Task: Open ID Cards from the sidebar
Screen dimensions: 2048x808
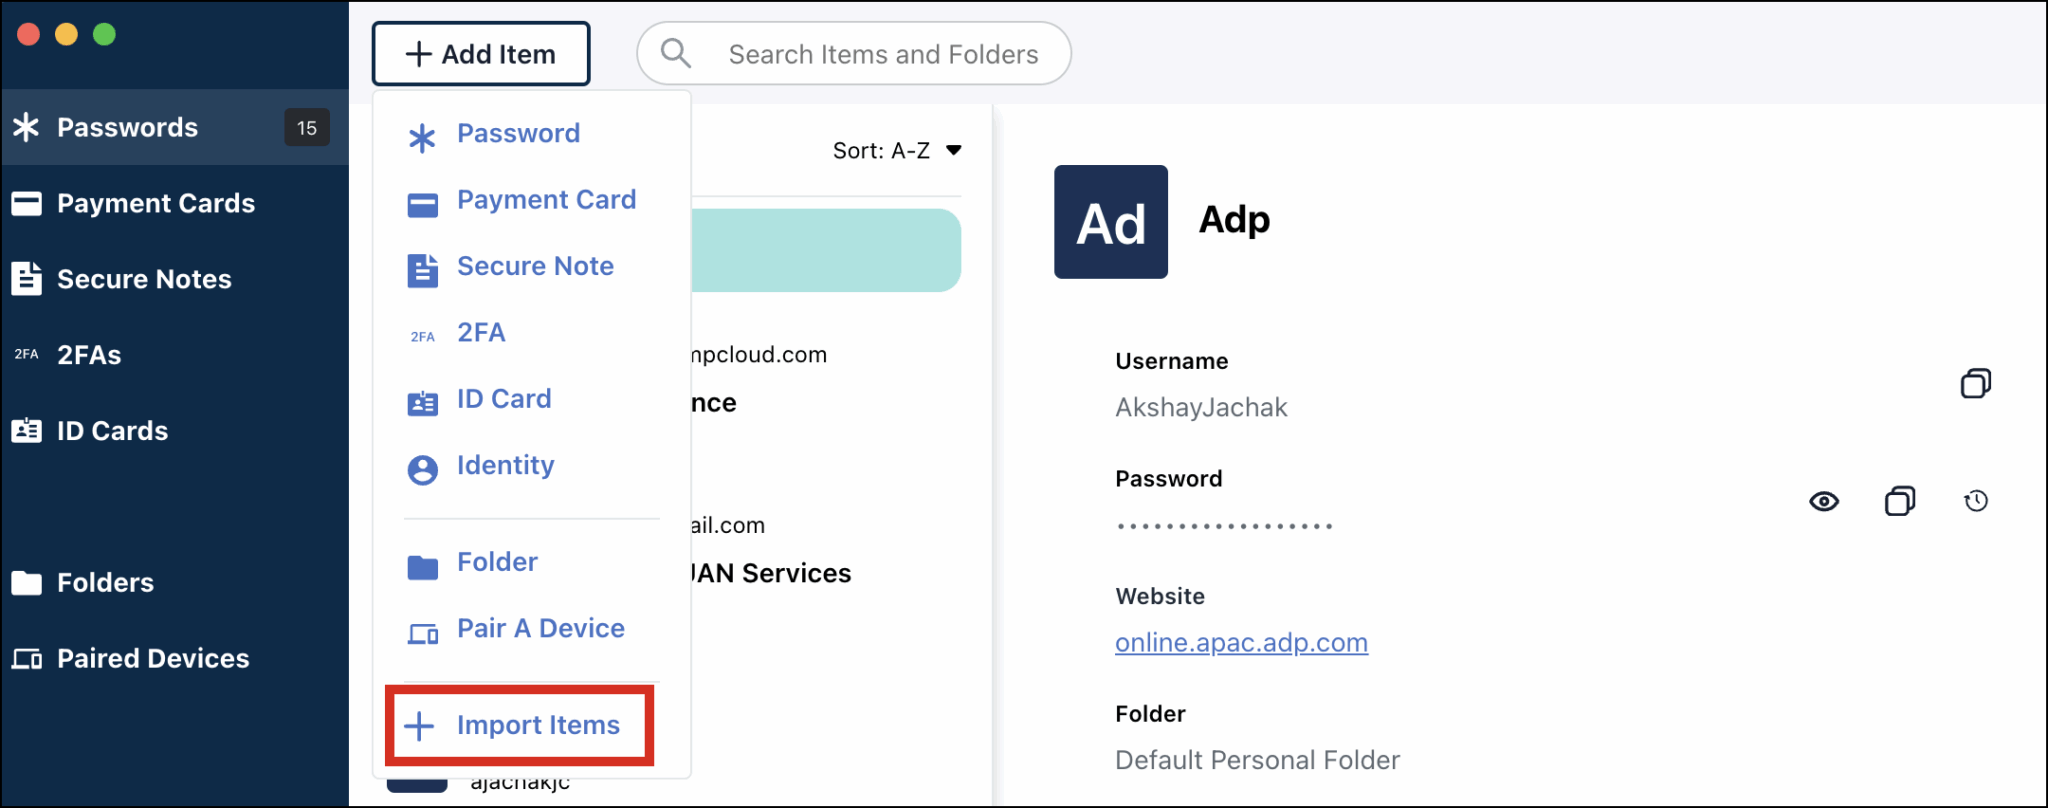Action: click(x=112, y=430)
